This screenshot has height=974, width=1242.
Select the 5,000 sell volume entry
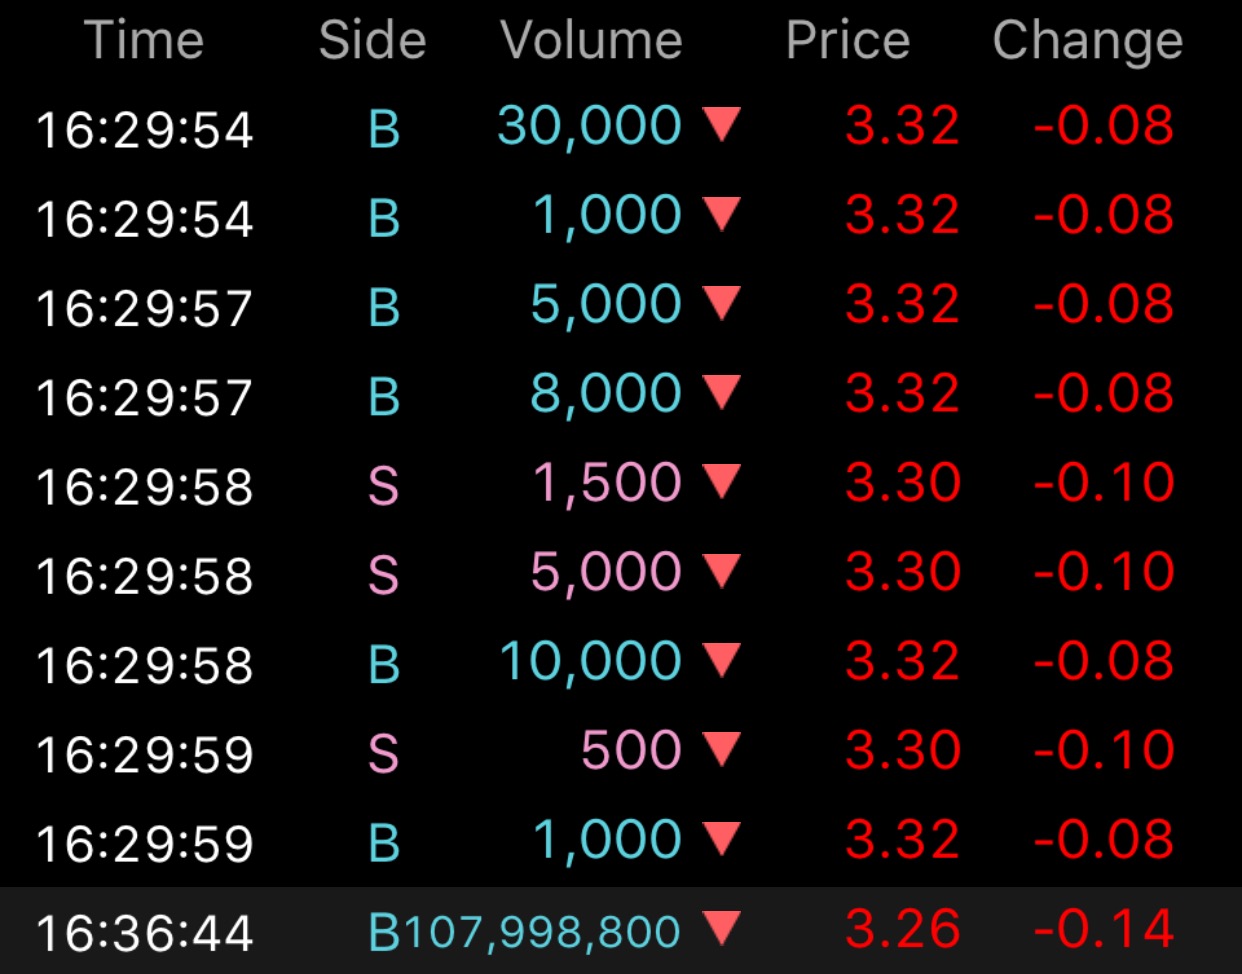click(x=606, y=572)
